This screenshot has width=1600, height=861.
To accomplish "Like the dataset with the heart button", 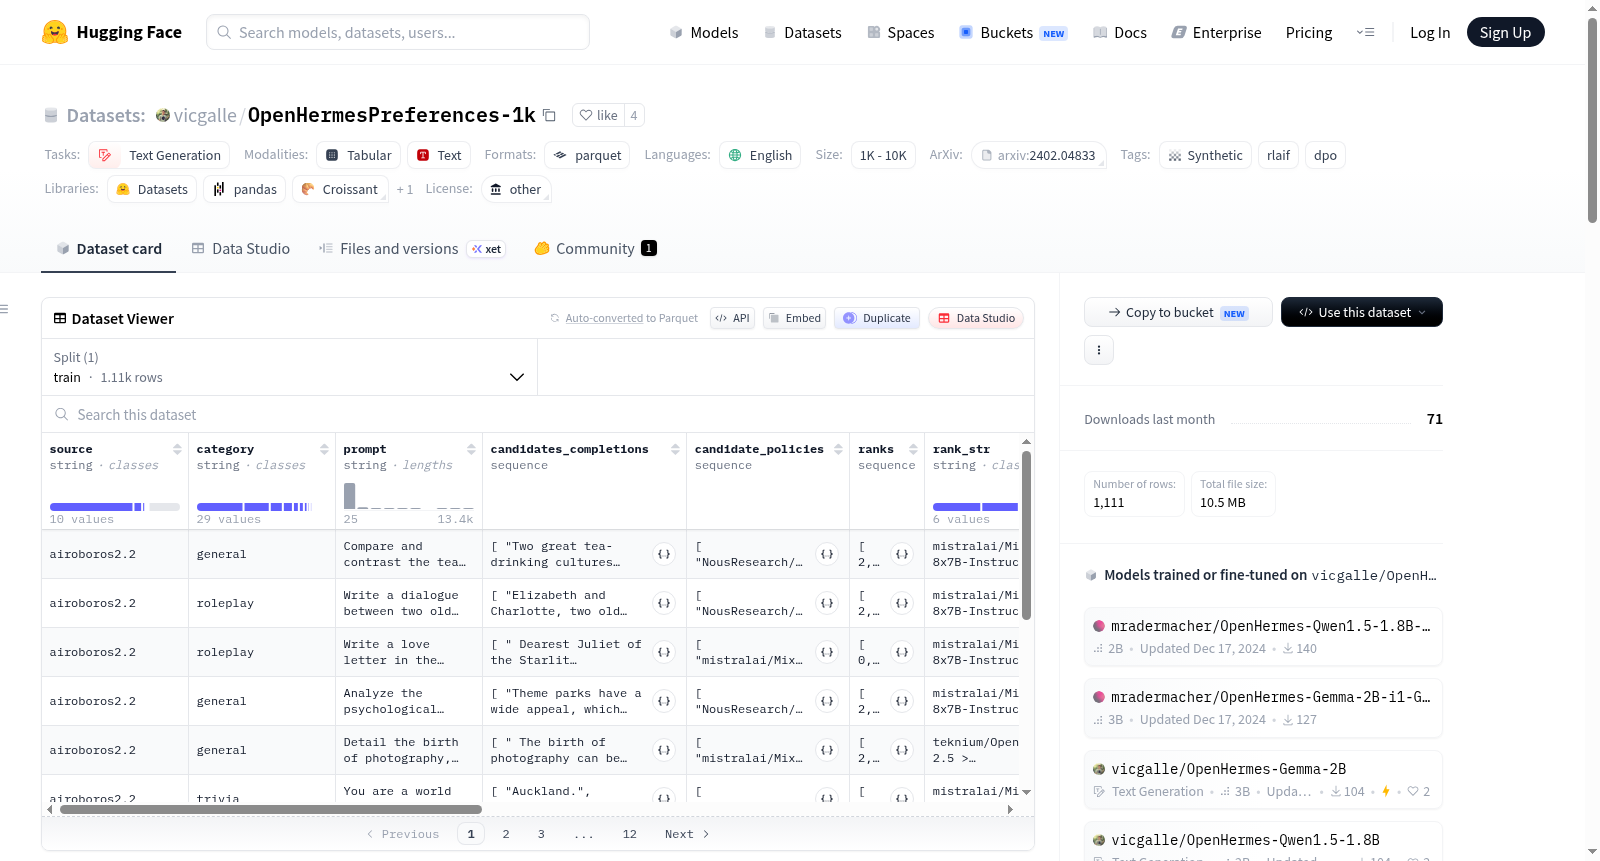I will coord(598,115).
